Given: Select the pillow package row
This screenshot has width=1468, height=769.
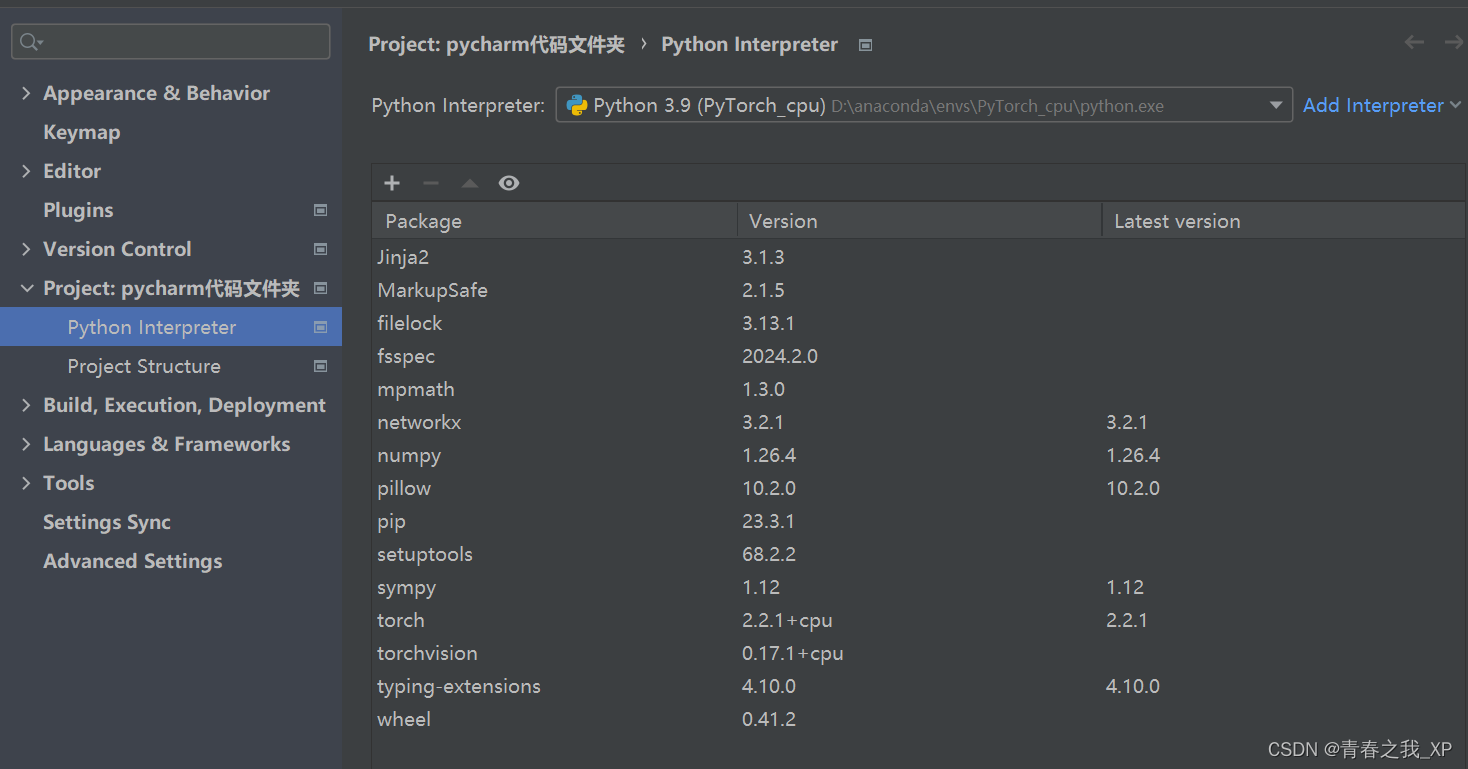Looking at the screenshot, I should pos(918,488).
